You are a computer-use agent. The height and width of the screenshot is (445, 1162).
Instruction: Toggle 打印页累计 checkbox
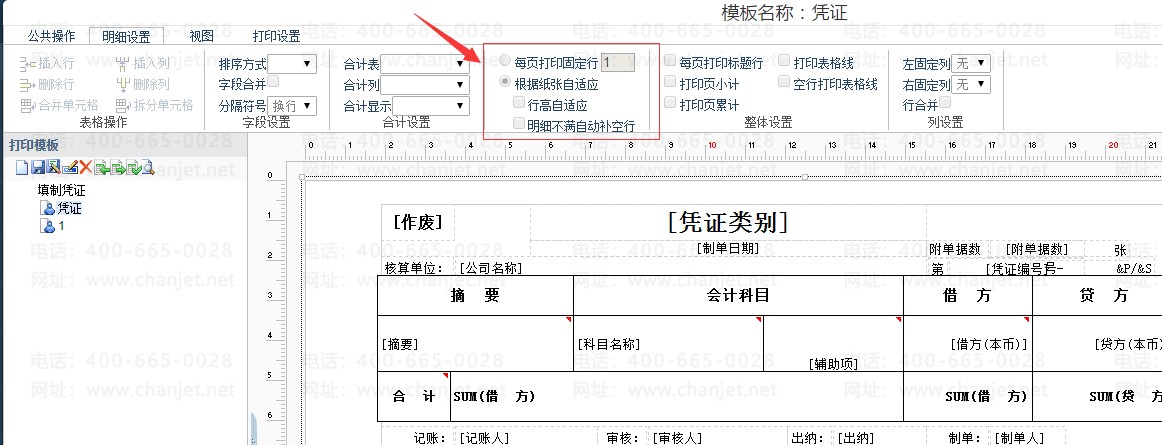(671, 102)
